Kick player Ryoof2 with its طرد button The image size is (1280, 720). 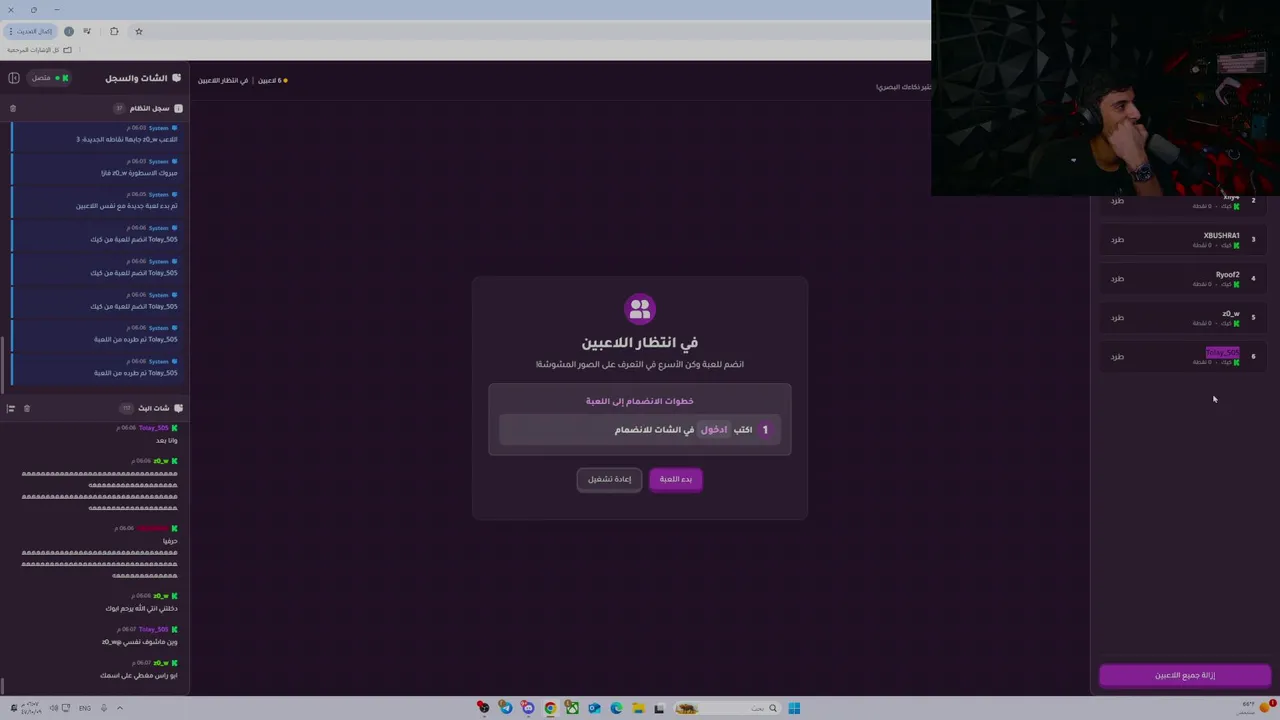coord(1117,279)
